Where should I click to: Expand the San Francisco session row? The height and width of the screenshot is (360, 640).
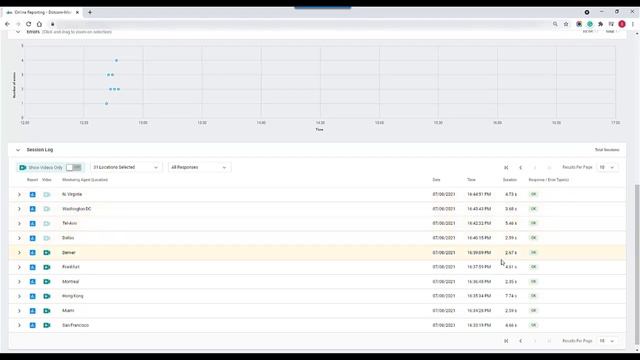pyautogui.click(x=19, y=325)
